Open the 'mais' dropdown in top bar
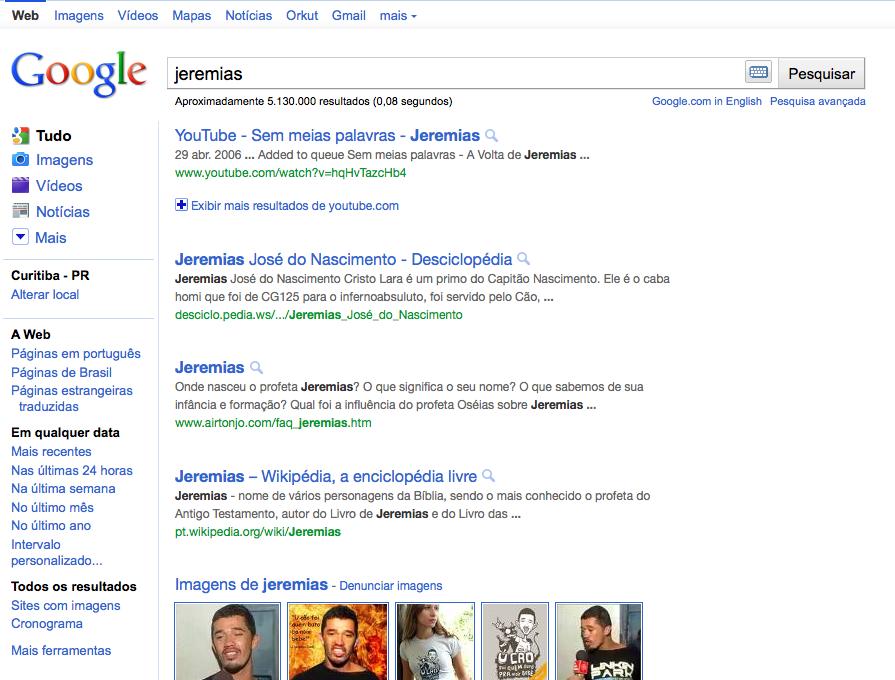 (x=398, y=15)
